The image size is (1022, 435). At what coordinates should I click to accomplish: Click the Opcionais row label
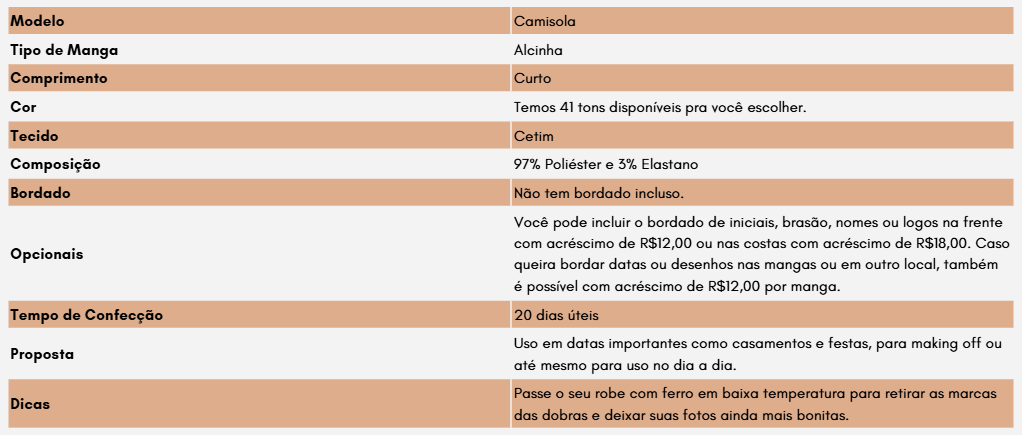click(46, 254)
